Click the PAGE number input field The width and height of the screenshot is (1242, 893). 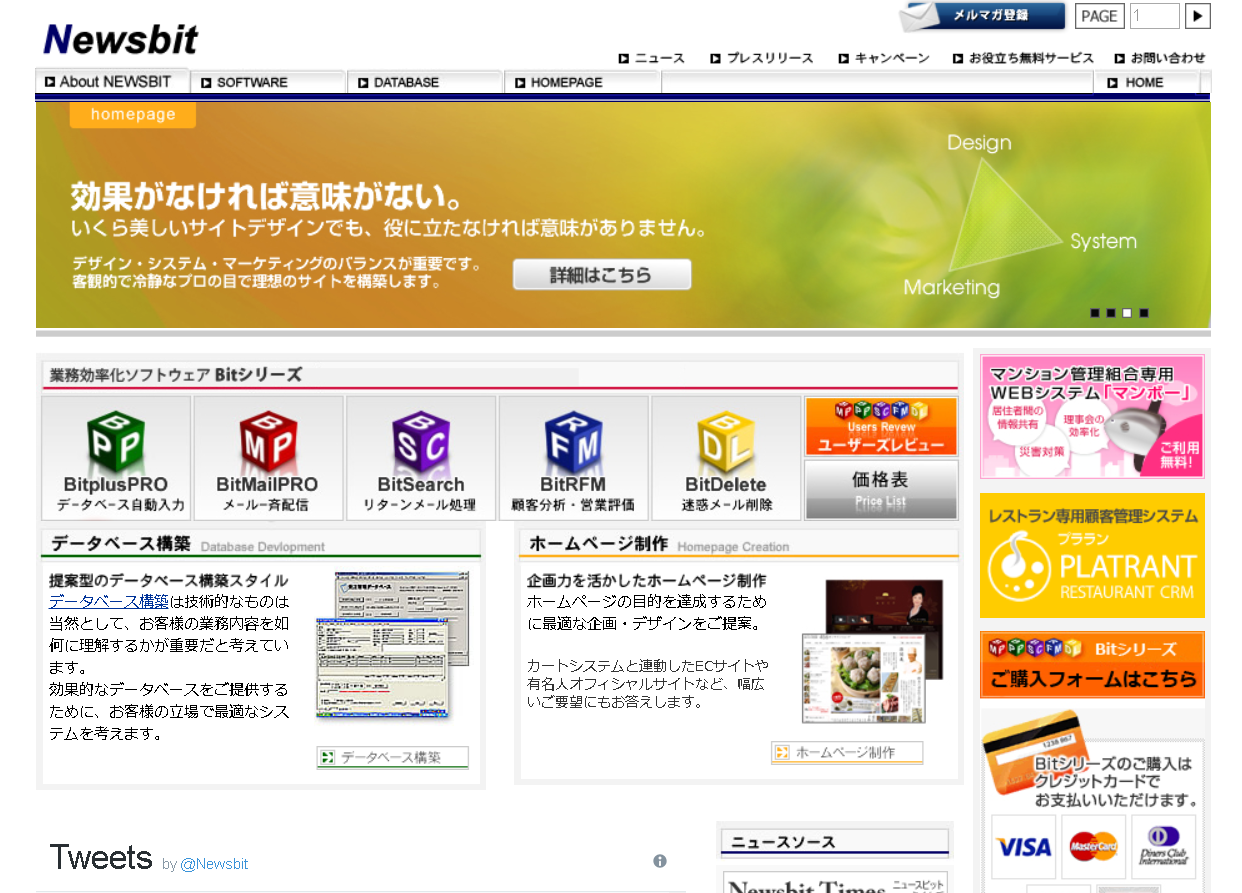[x=1155, y=16]
